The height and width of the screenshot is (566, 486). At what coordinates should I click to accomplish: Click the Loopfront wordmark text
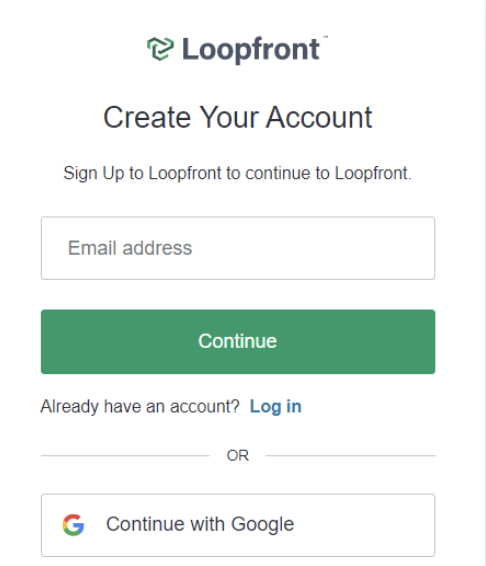tap(251, 49)
